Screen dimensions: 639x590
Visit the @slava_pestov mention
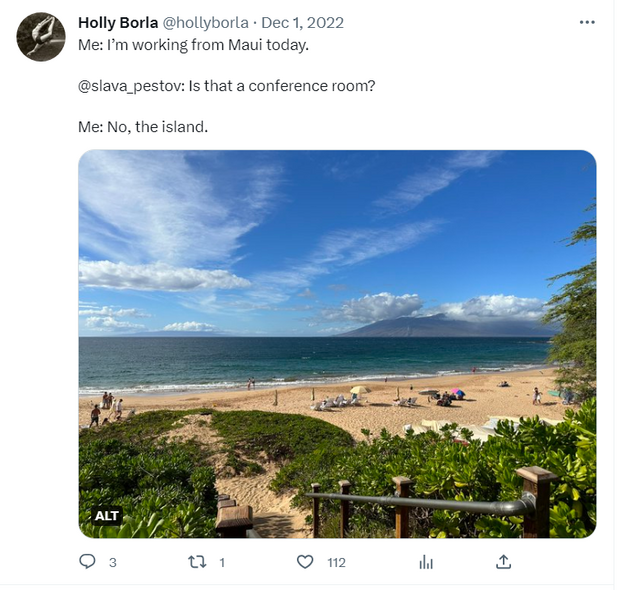click(129, 86)
